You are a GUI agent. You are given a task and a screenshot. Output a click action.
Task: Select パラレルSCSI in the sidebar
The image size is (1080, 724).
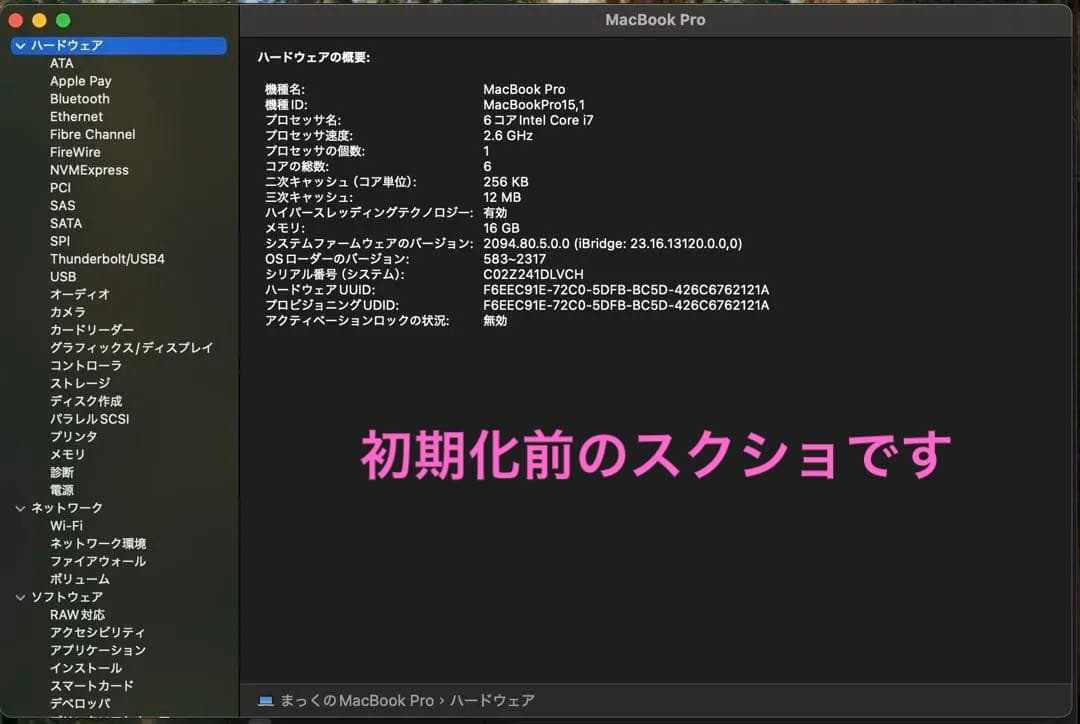click(90, 419)
